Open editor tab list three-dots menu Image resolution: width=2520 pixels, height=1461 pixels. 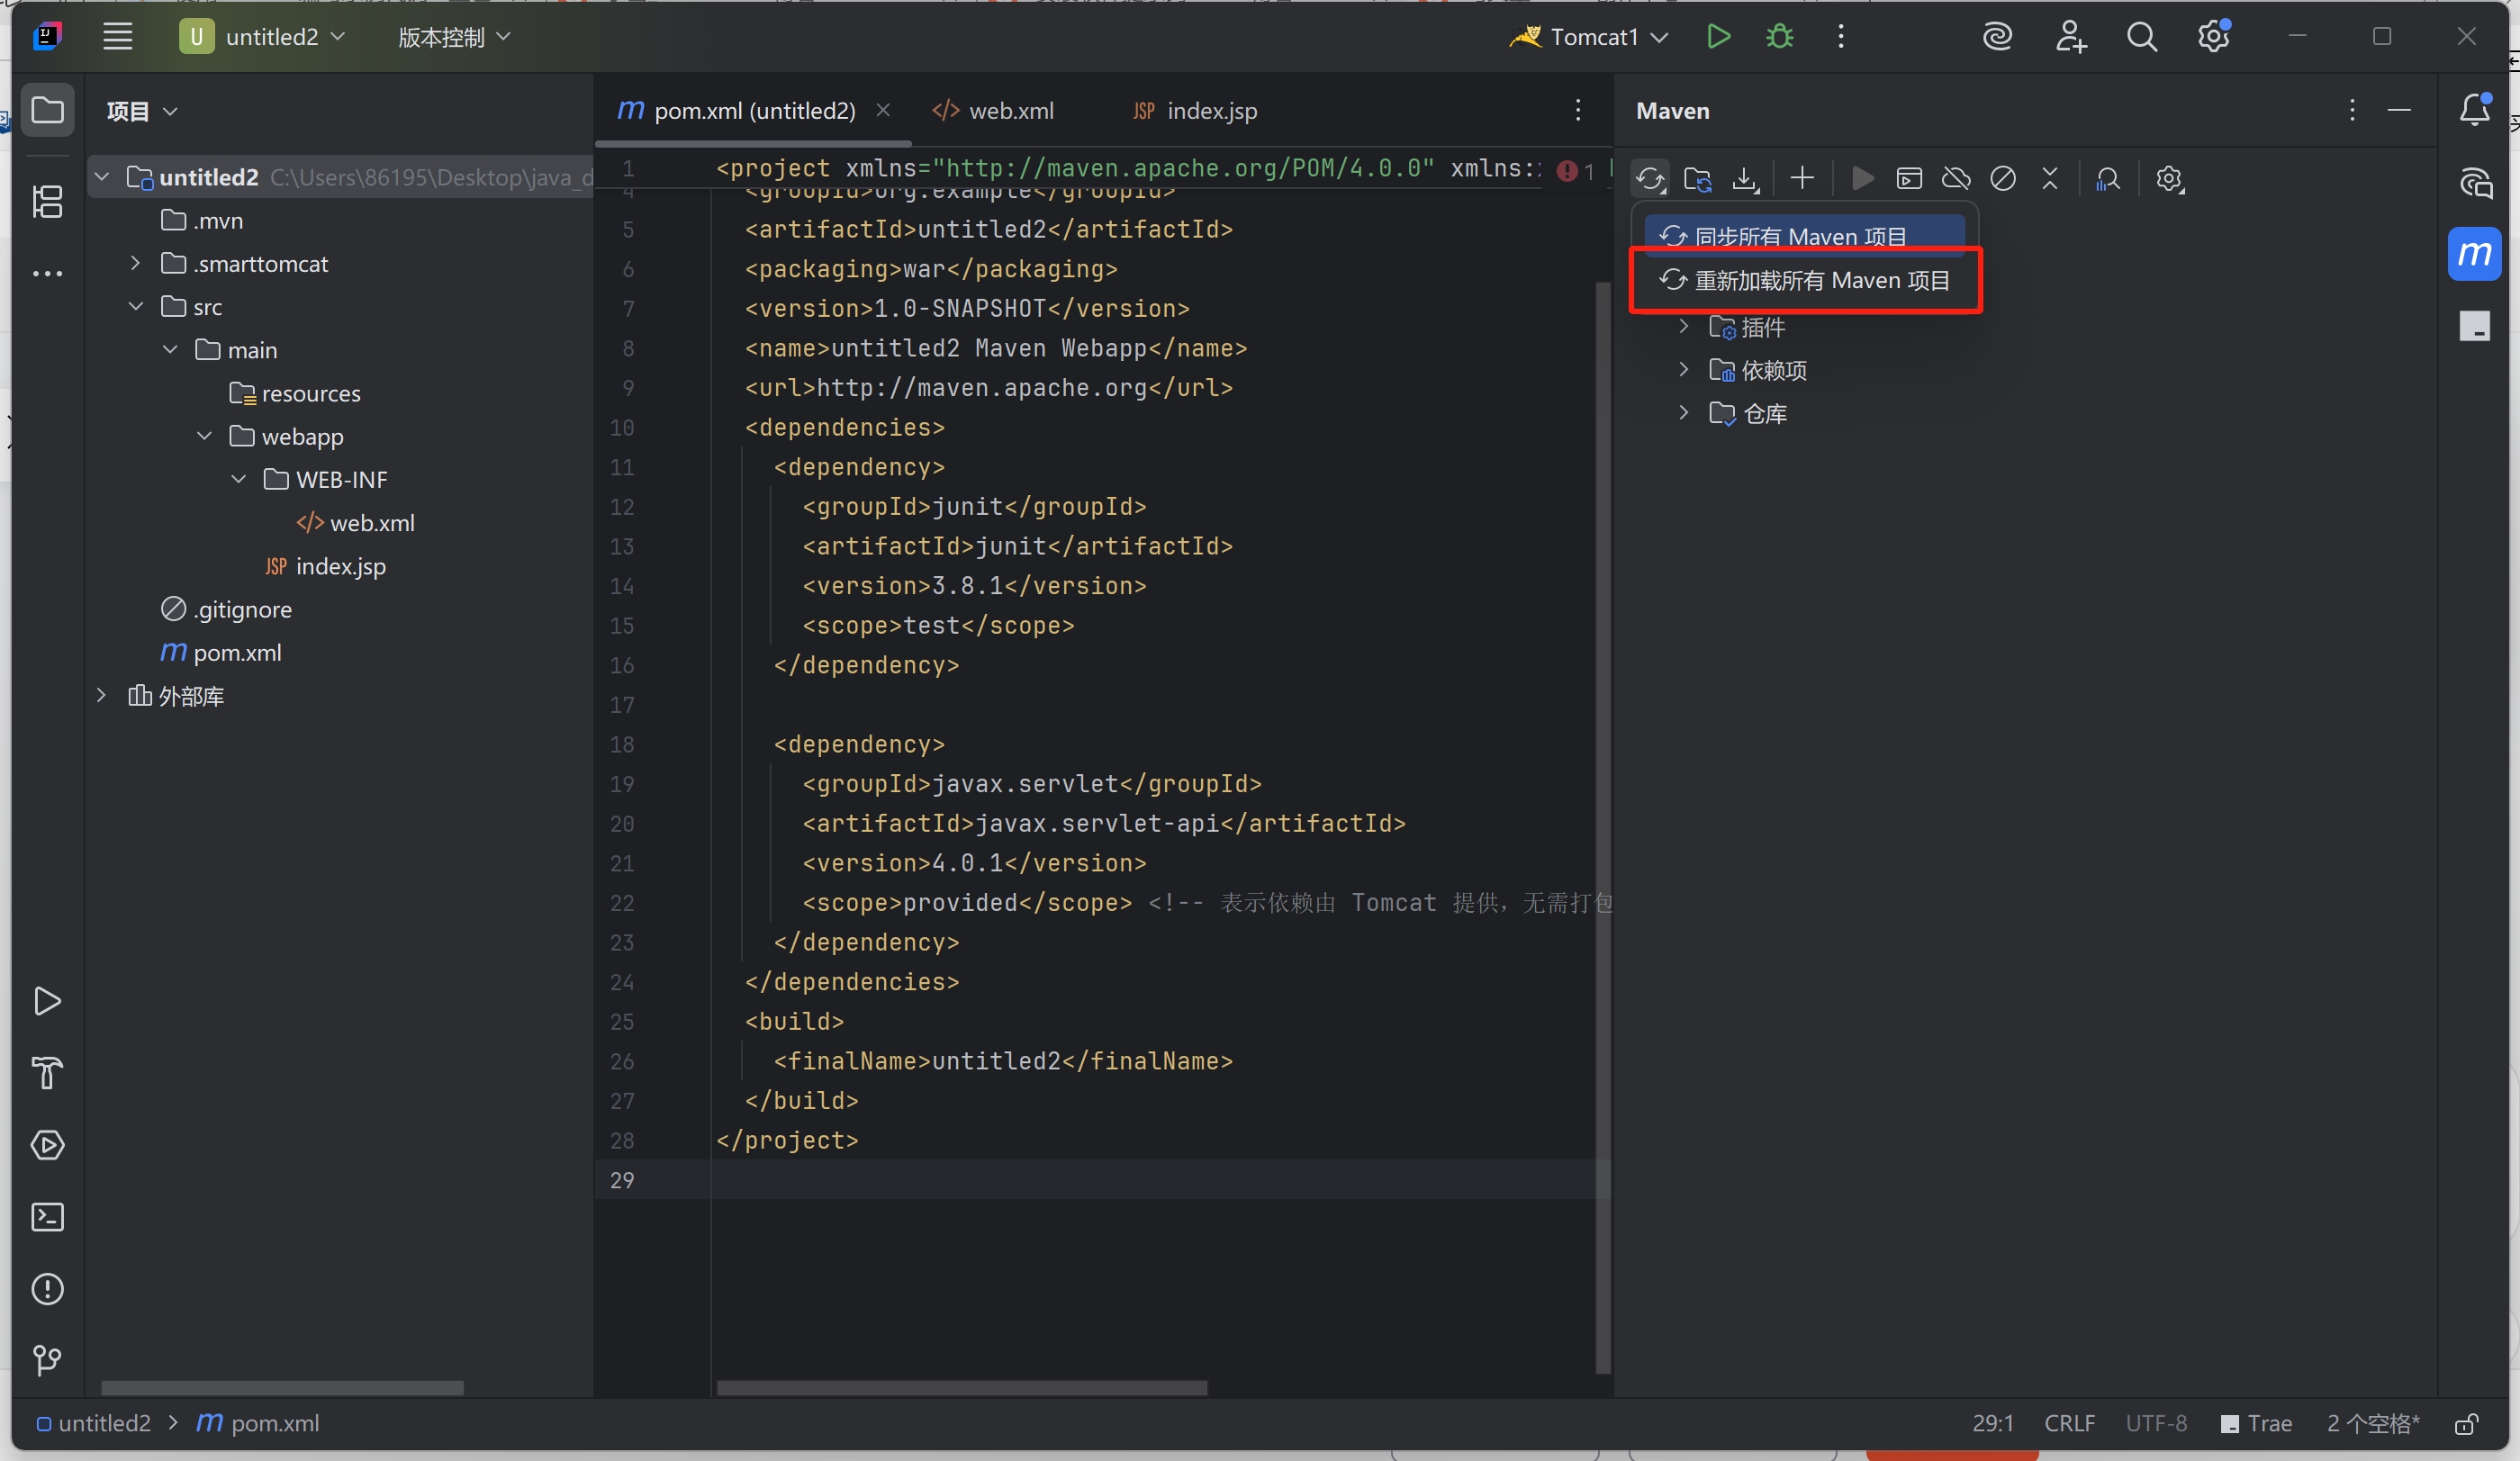[x=1578, y=110]
